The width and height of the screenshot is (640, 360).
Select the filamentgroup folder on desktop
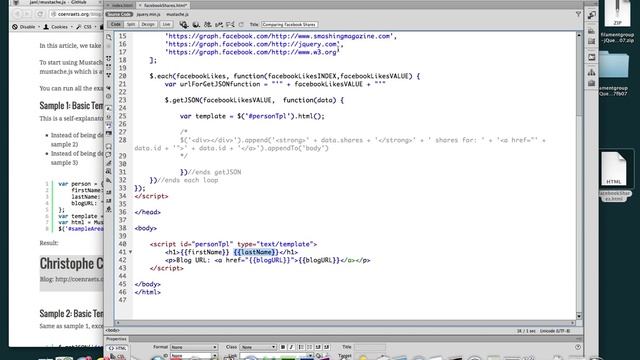(614, 73)
